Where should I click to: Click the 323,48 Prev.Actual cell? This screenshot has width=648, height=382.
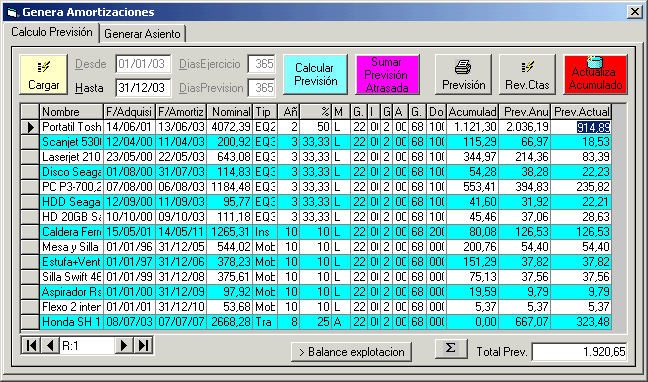tap(581, 322)
